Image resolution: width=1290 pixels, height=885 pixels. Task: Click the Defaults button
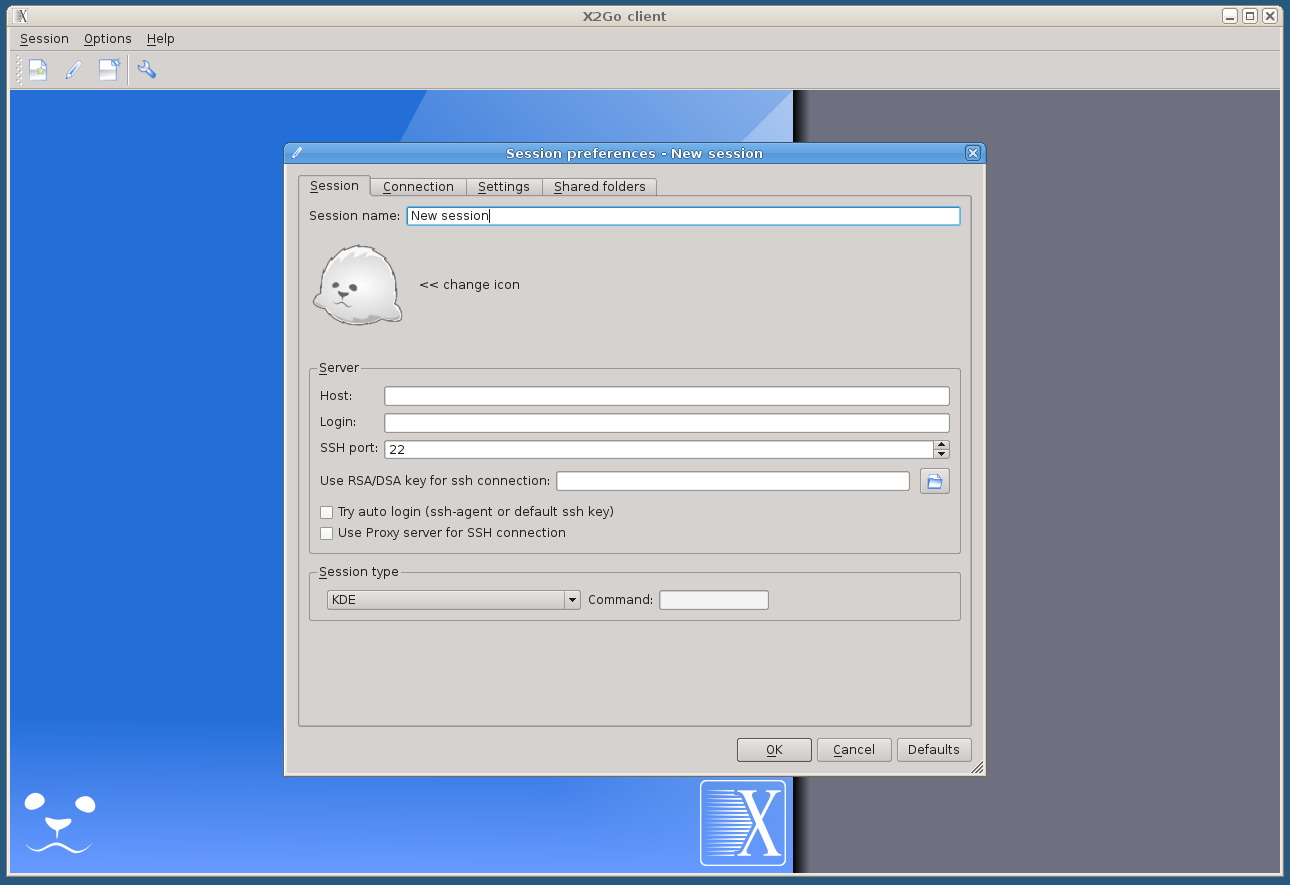pos(933,750)
